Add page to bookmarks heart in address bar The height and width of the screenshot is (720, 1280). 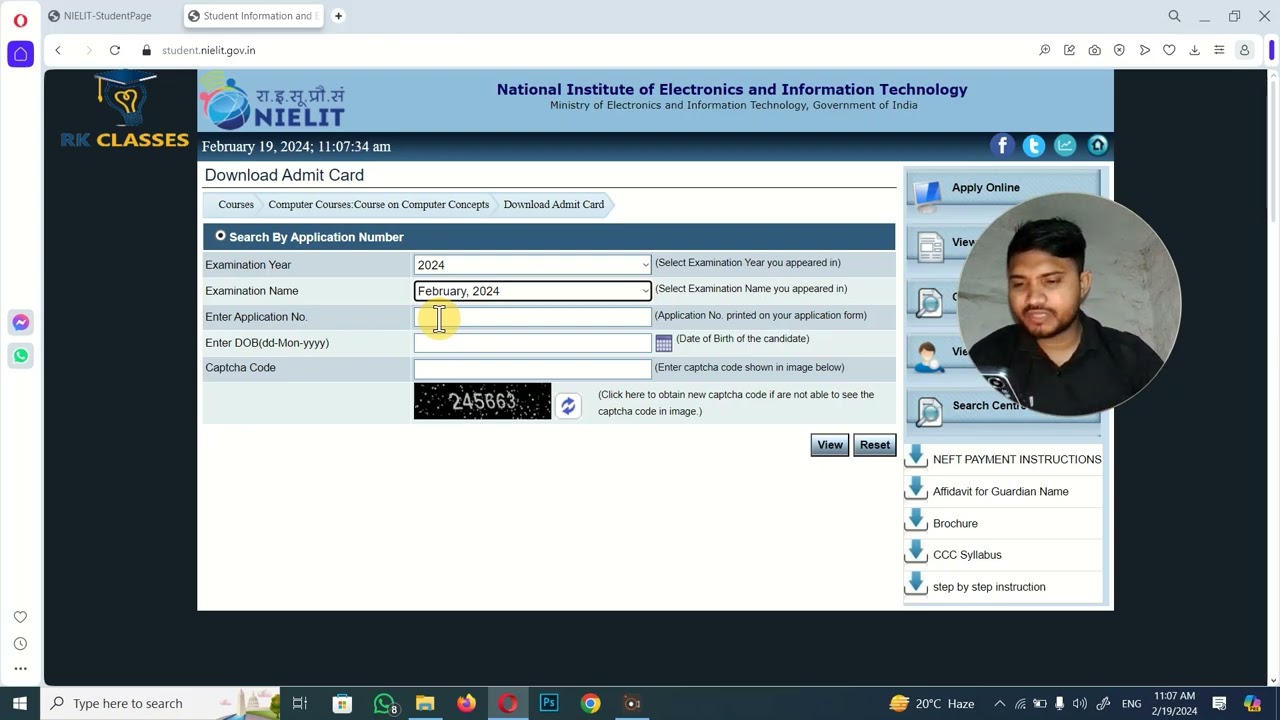click(x=1169, y=50)
